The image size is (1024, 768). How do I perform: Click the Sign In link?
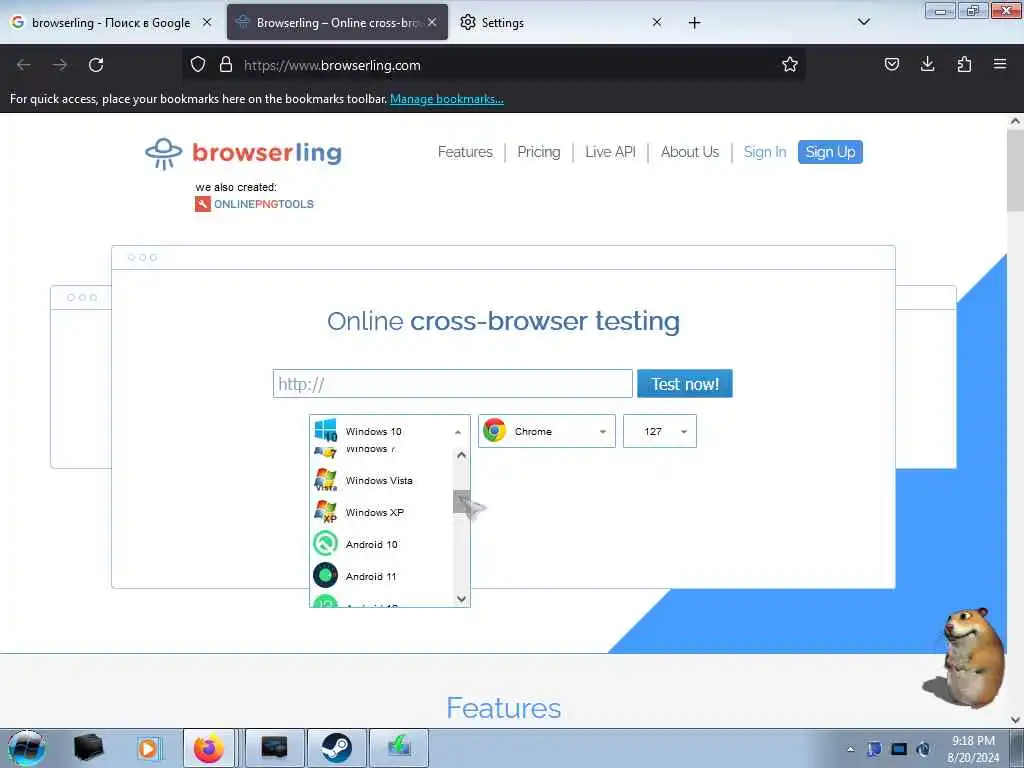(765, 152)
